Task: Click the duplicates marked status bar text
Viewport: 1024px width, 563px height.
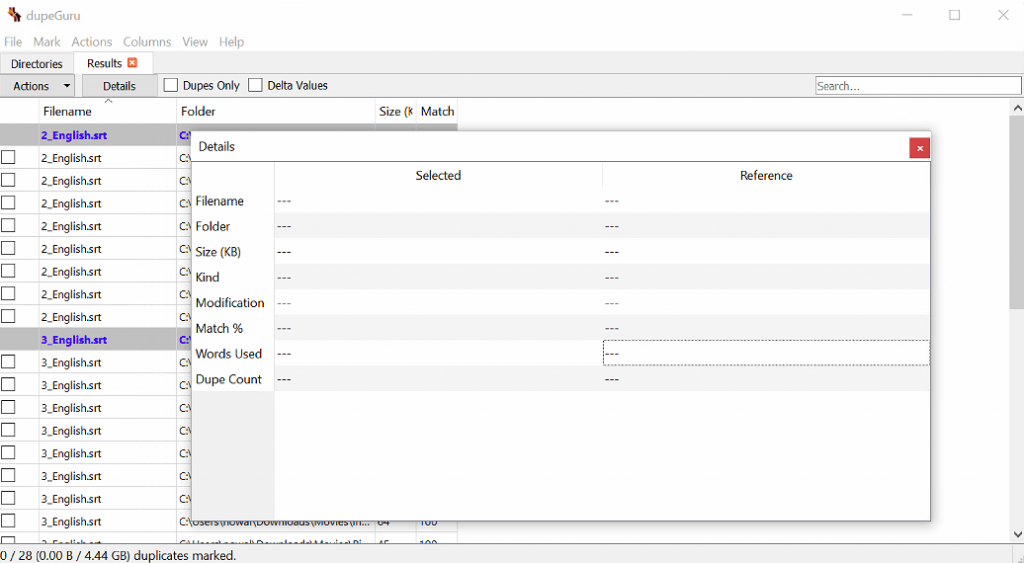Action: pyautogui.click(x=118, y=556)
